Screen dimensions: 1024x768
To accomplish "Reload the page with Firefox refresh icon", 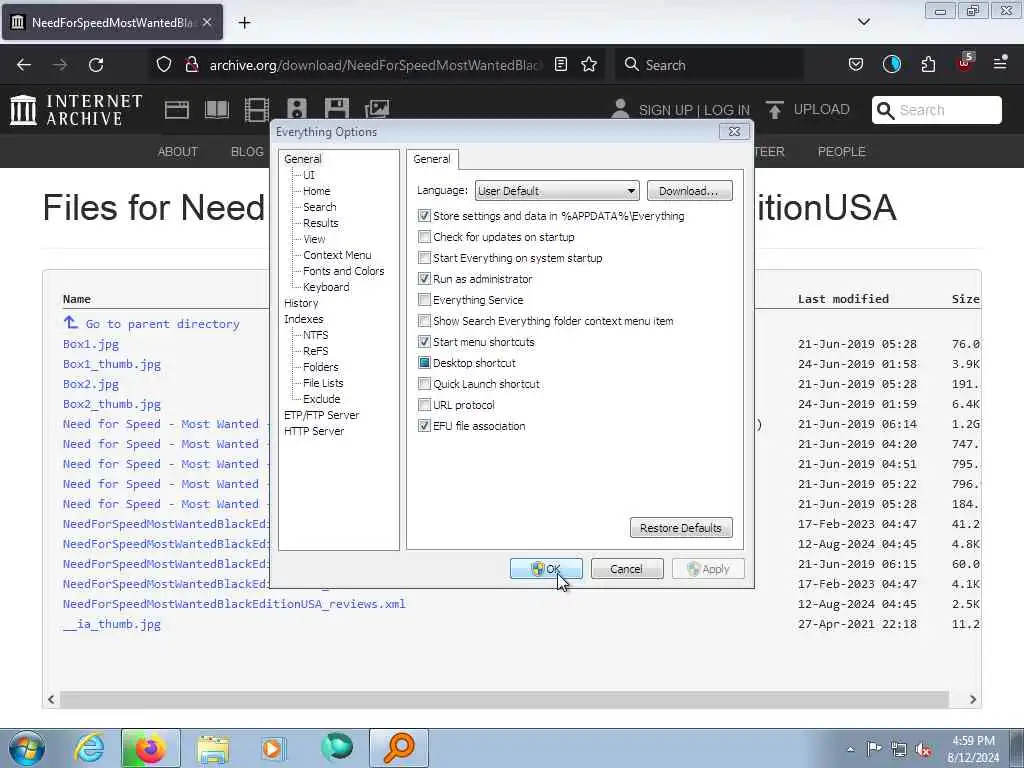I will pyautogui.click(x=96, y=65).
